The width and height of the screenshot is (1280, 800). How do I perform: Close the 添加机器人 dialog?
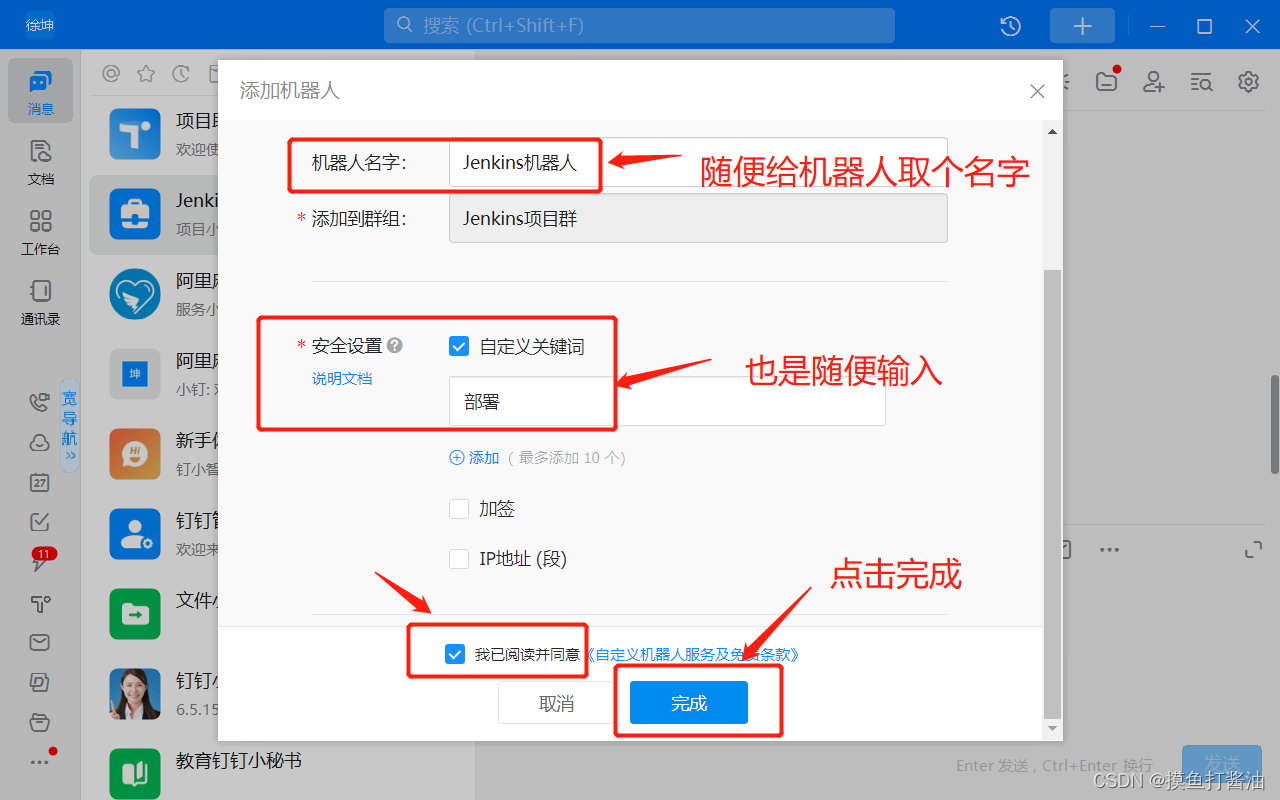(x=1037, y=91)
